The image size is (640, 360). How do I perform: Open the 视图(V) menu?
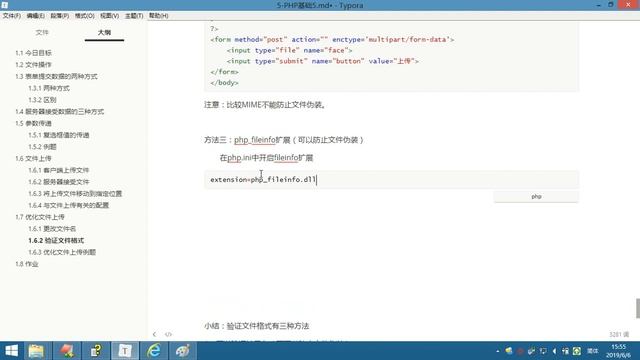click(x=109, y=16)
